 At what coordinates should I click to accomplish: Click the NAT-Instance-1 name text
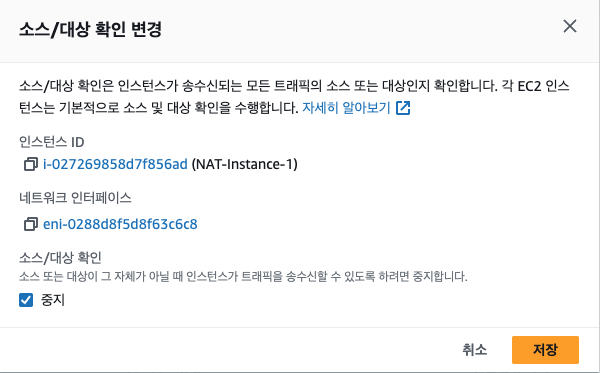(x=244, y=164)
